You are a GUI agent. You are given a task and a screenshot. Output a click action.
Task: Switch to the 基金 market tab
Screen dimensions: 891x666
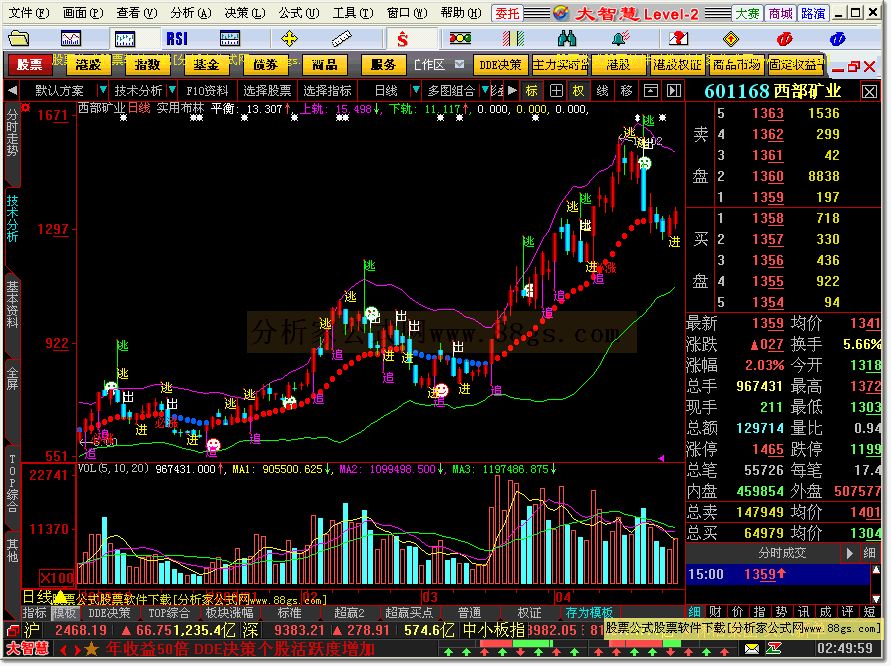coord(206,64)
